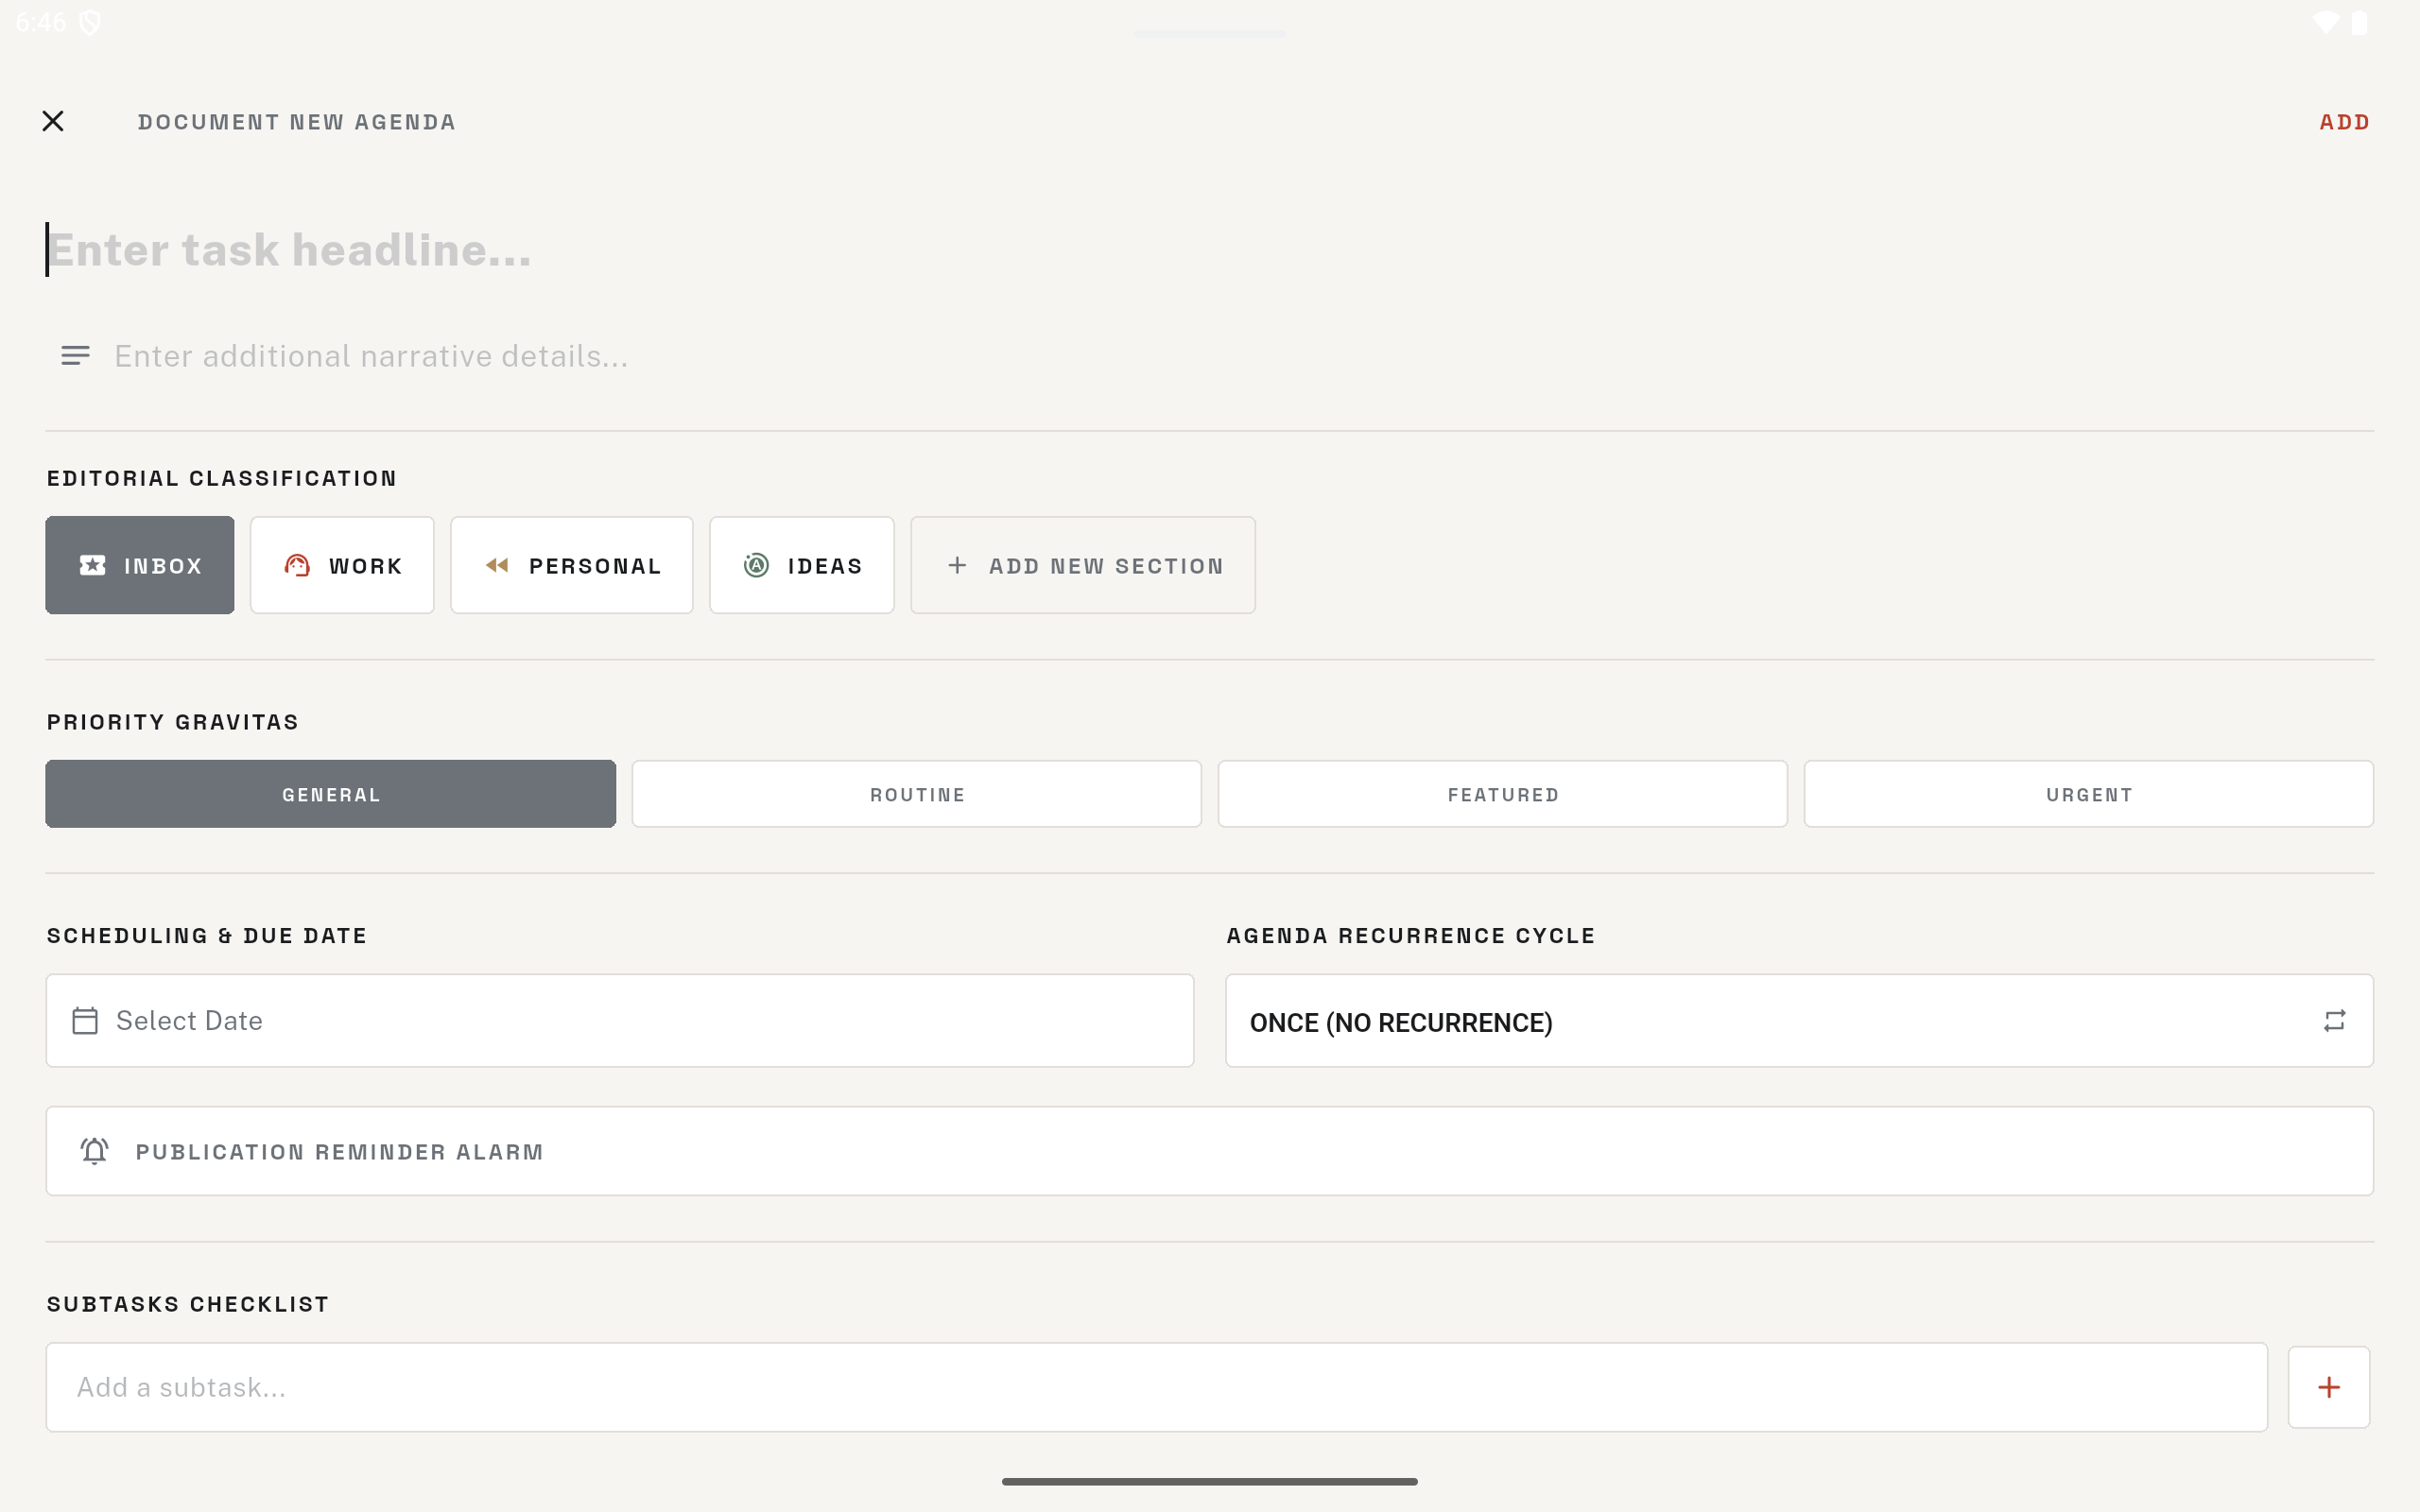Open the Select Date picker

[620, 1020]
